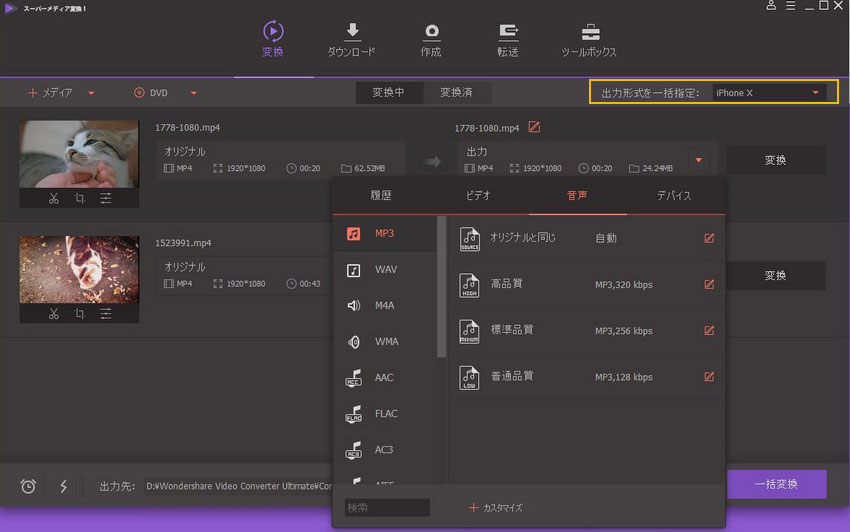
Task: Open the ツールボックス toolbox section
Action: (x=589, y=39)
